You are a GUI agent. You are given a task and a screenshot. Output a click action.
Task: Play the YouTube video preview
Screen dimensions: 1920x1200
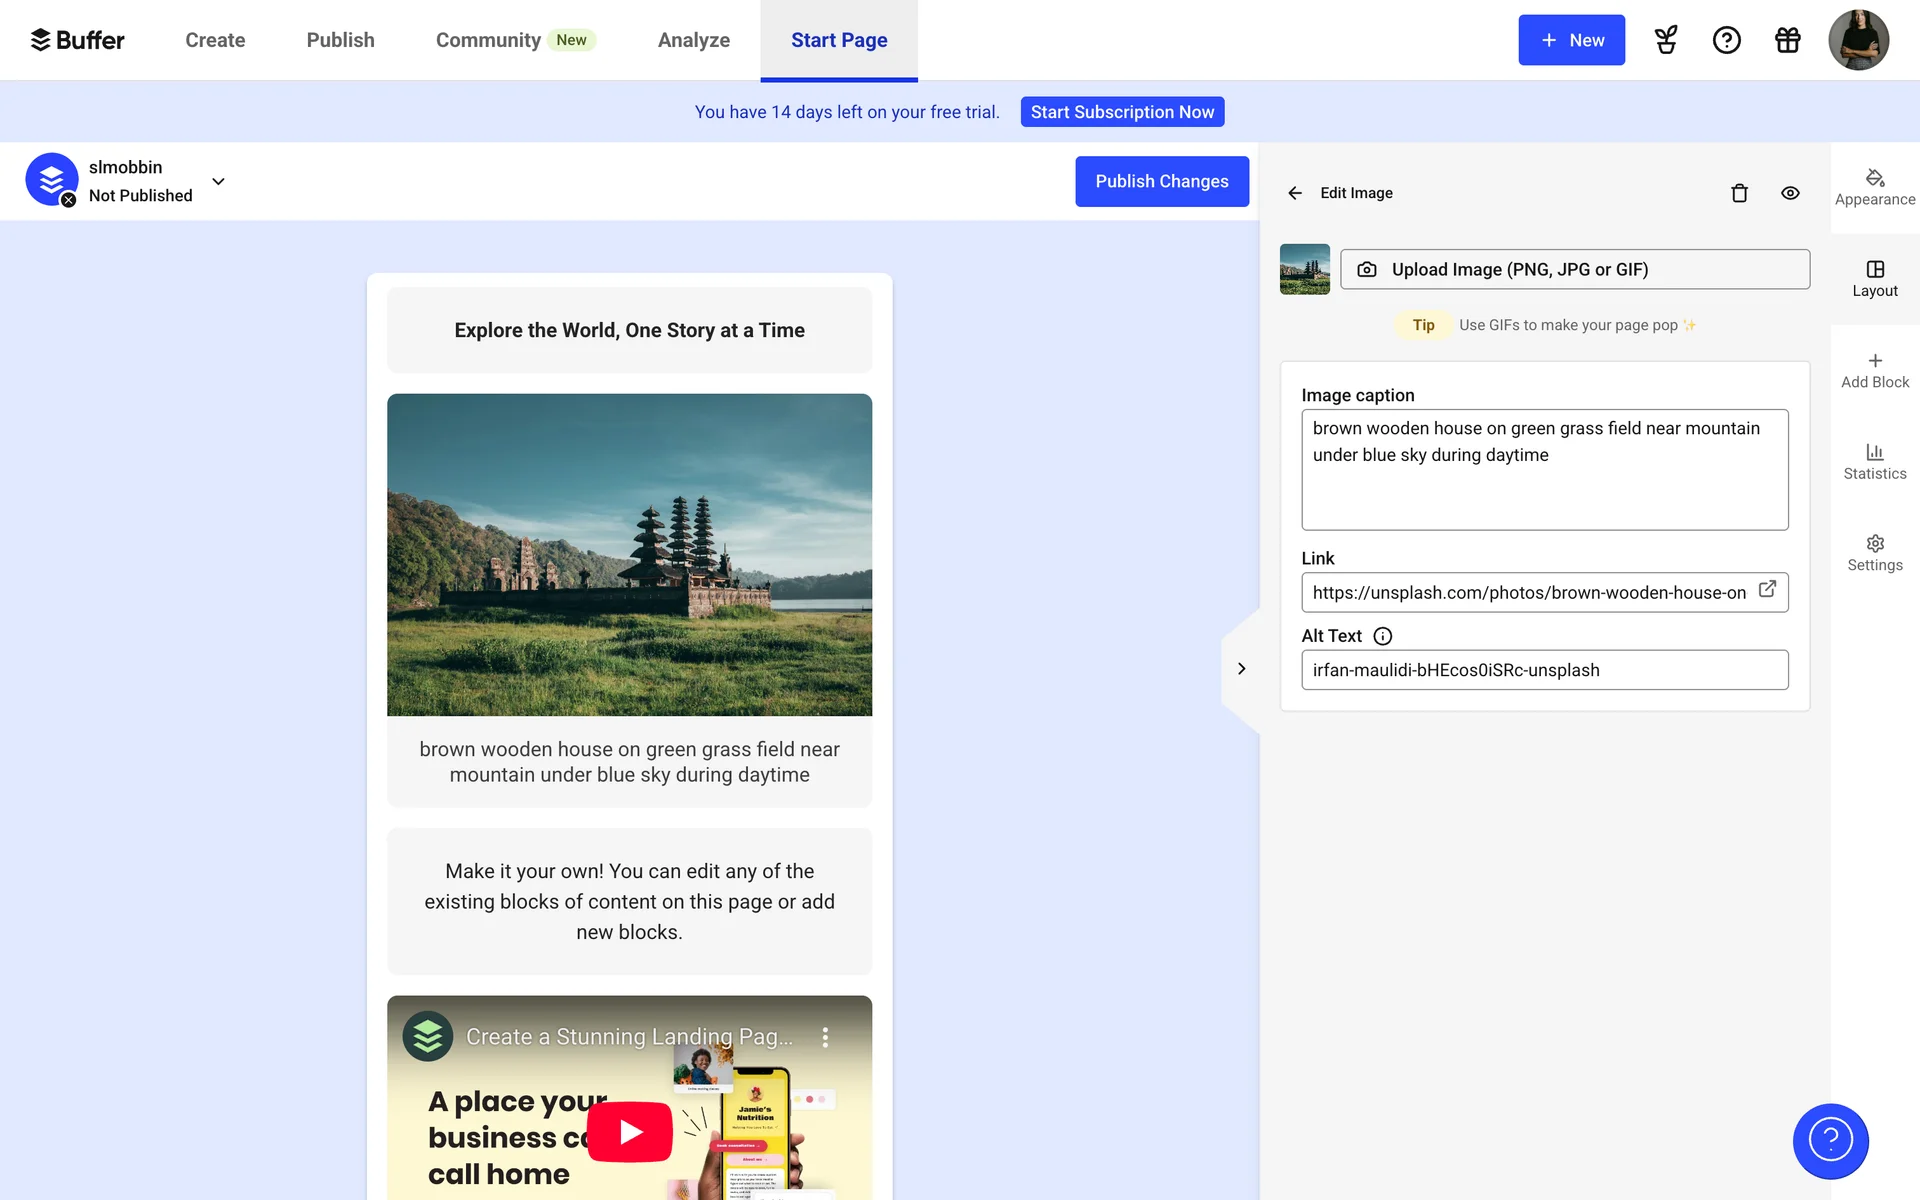(629, 1131)
